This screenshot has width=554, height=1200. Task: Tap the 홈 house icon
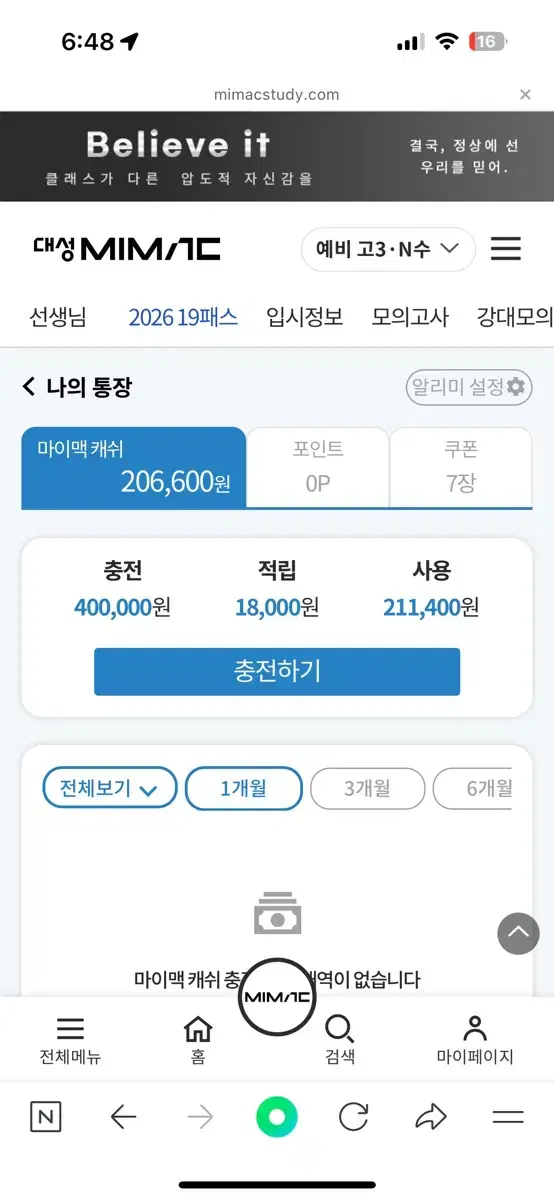pyautogui.click(x=198, y=1028)
